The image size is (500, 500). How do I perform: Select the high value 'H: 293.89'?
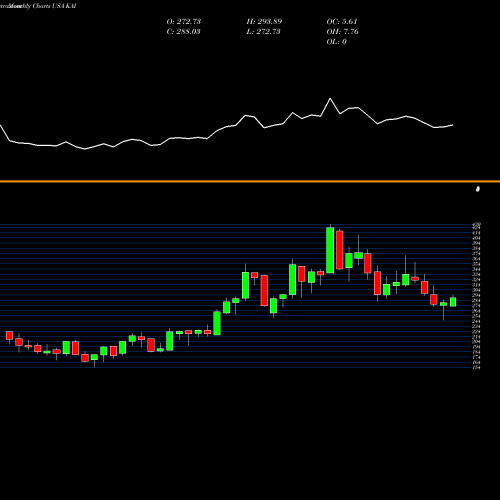click(x=264, y=21)
